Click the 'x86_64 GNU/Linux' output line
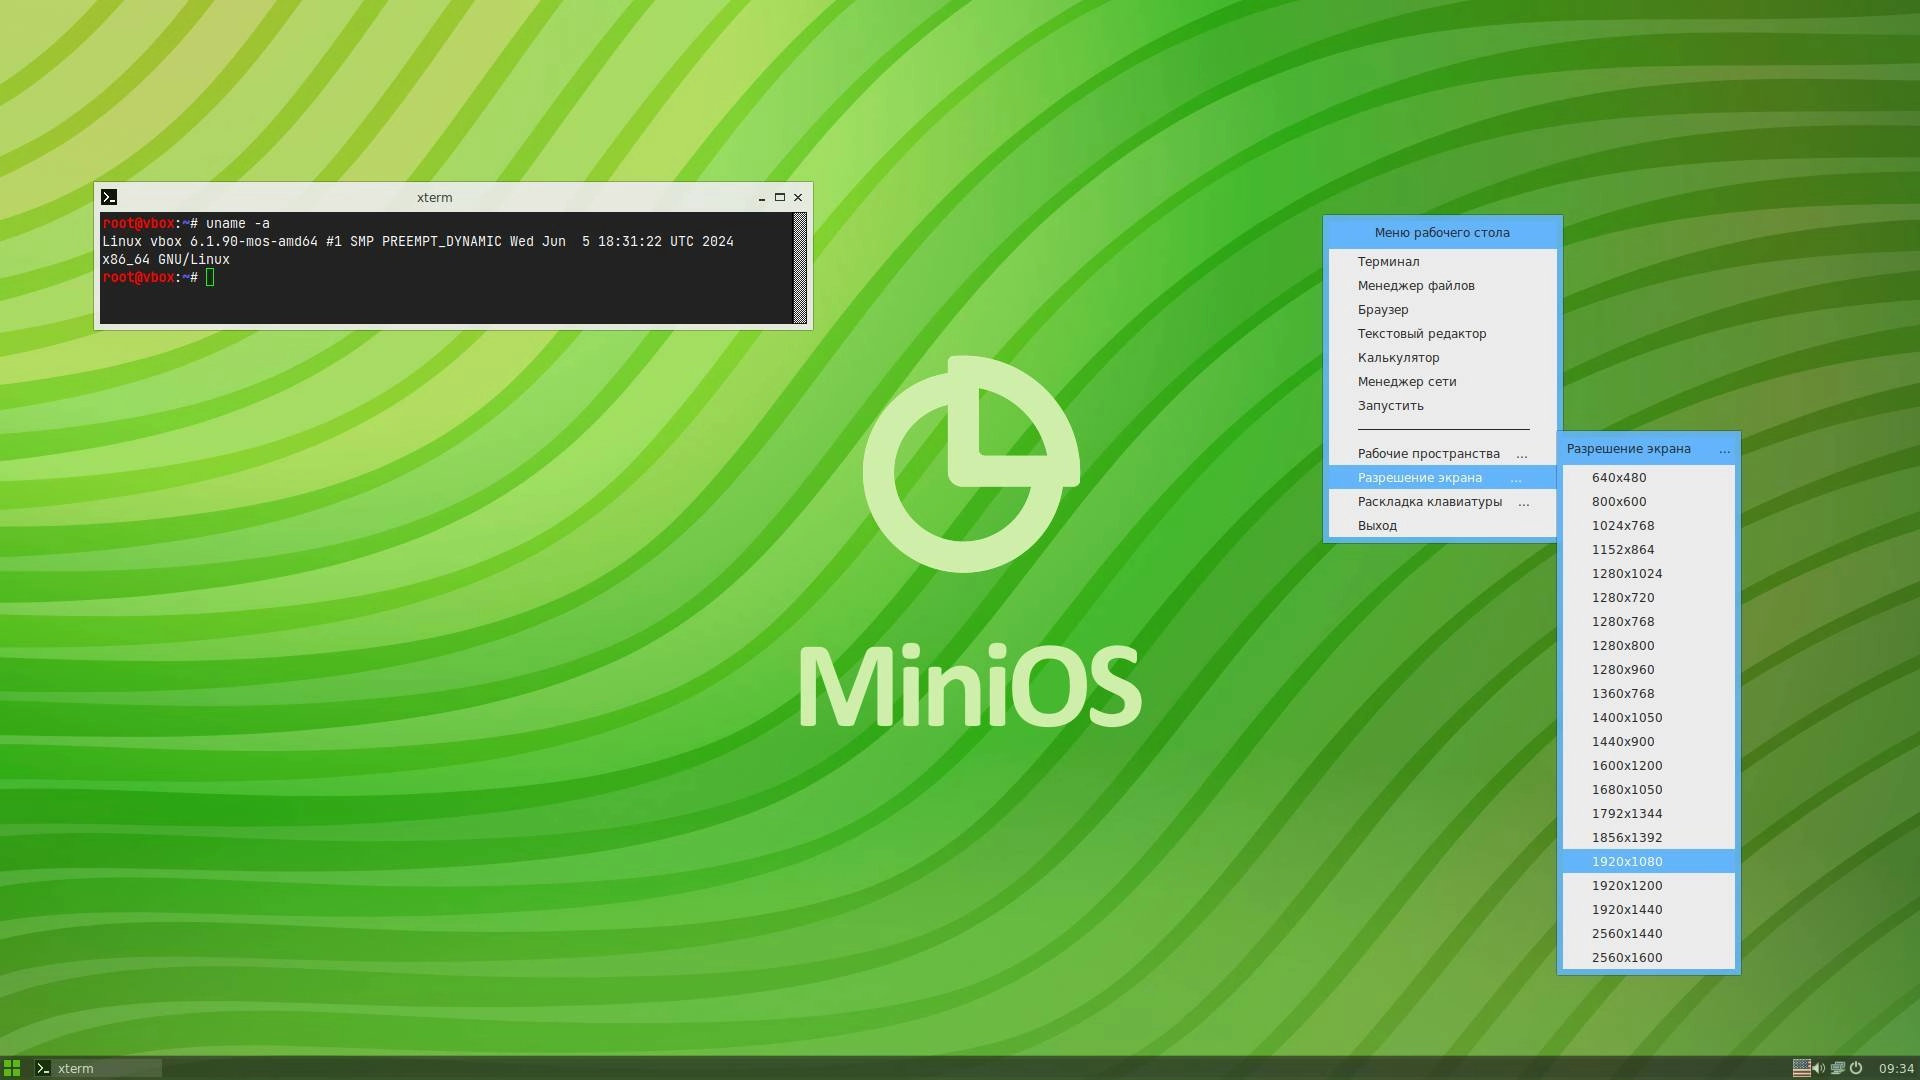1920x1080 pixels. tap(166, 260)
